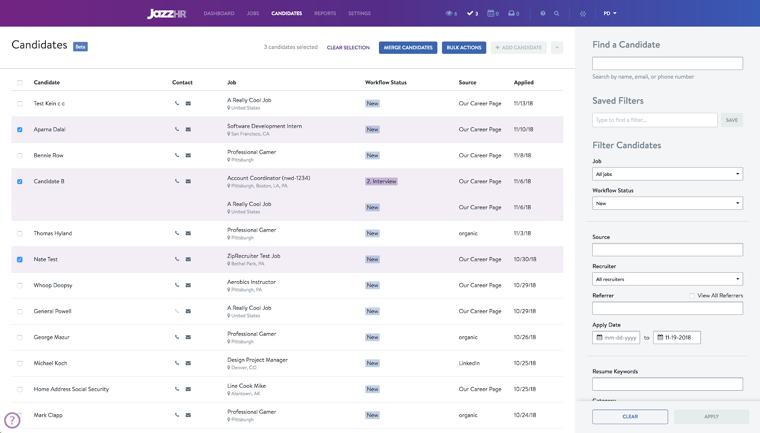
Task: Enable the View All Referrers checkbox
Action: (692, 295)
